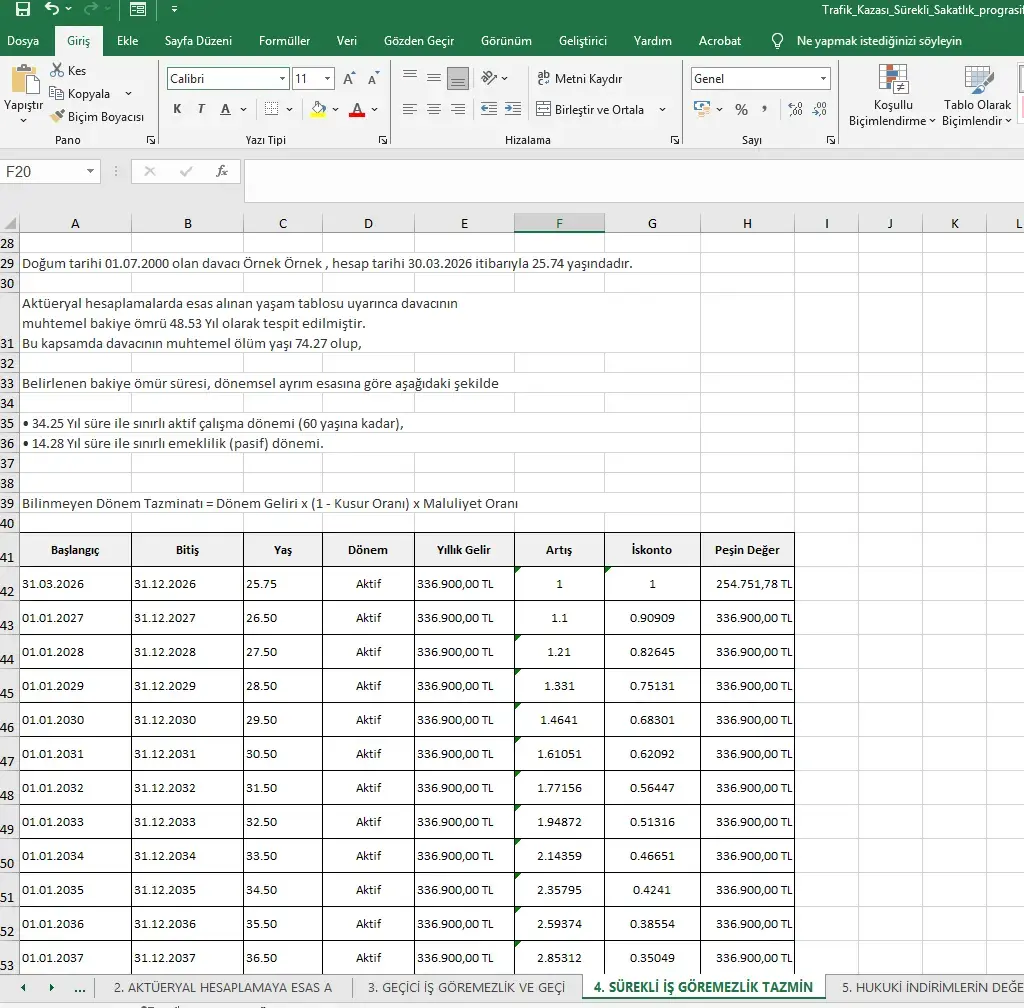This screenshot has width=1024, height=1008.
Task: Click the text orientation icon
Action: point(489,78)
